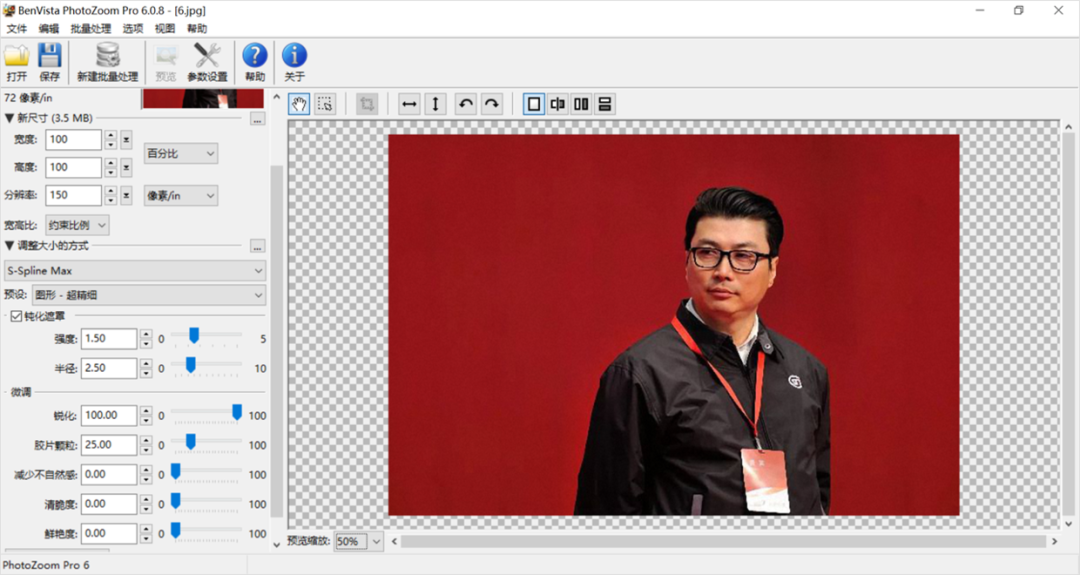The width and height of the screenshot is (1080, 575).
Task: Switch to horizontal split preview layout
Action: pyautogui.click(x=605, y=104)
